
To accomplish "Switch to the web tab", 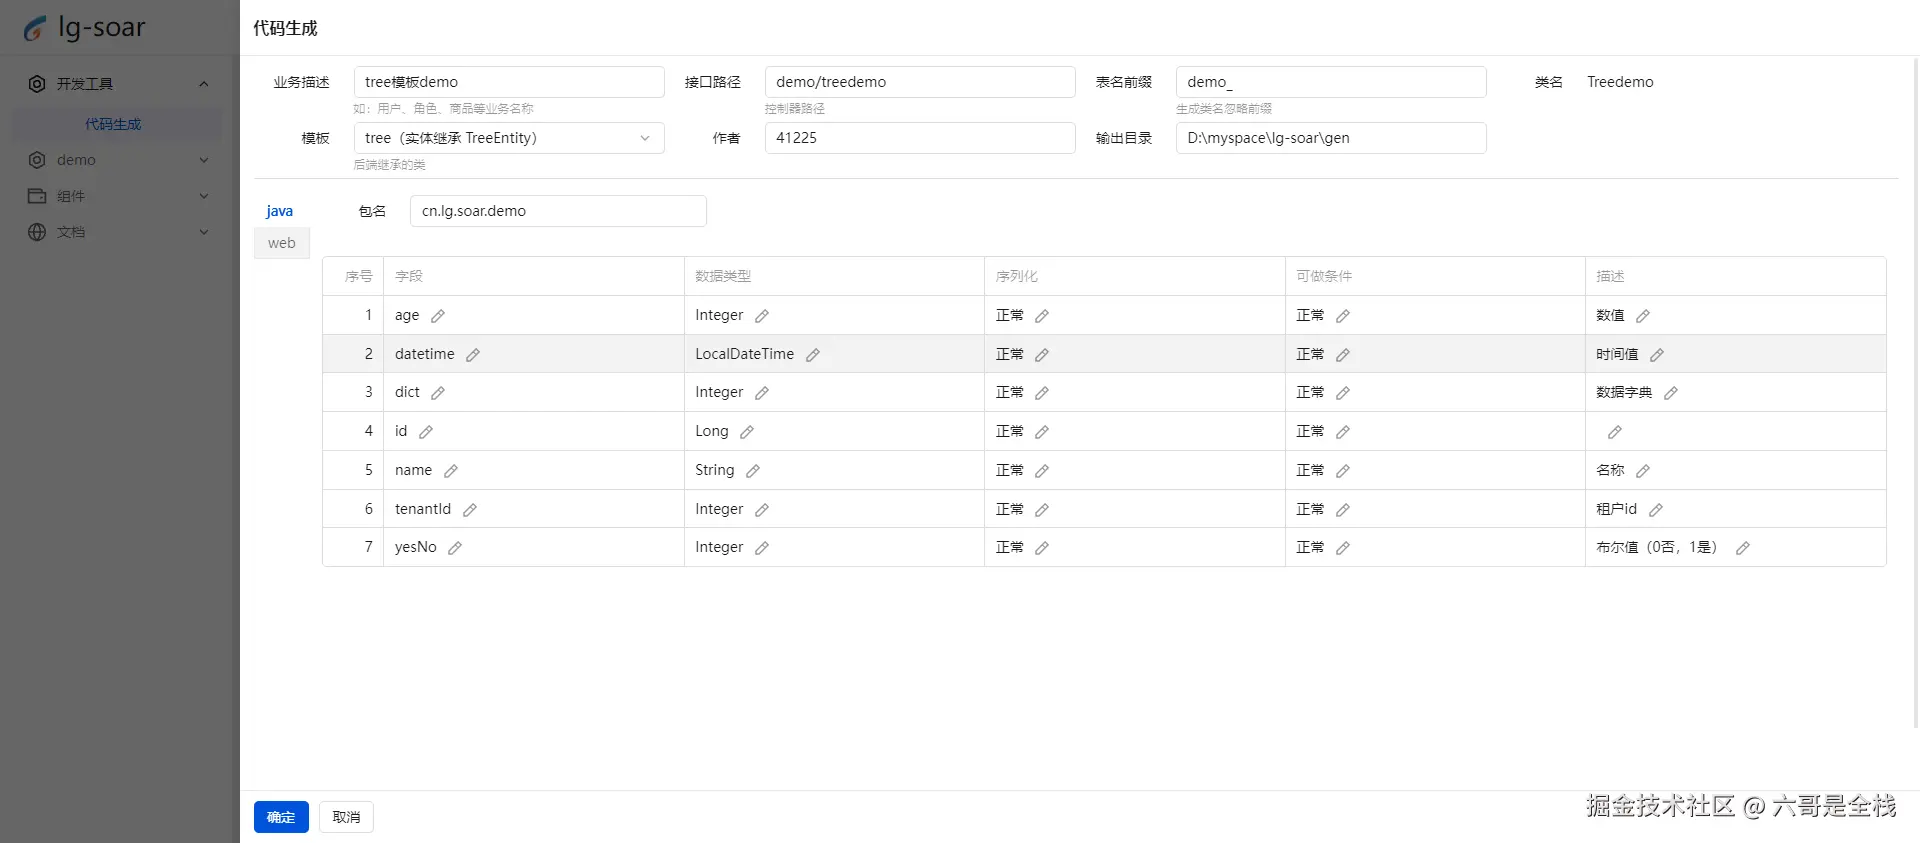I will click(x=281, y=243).
